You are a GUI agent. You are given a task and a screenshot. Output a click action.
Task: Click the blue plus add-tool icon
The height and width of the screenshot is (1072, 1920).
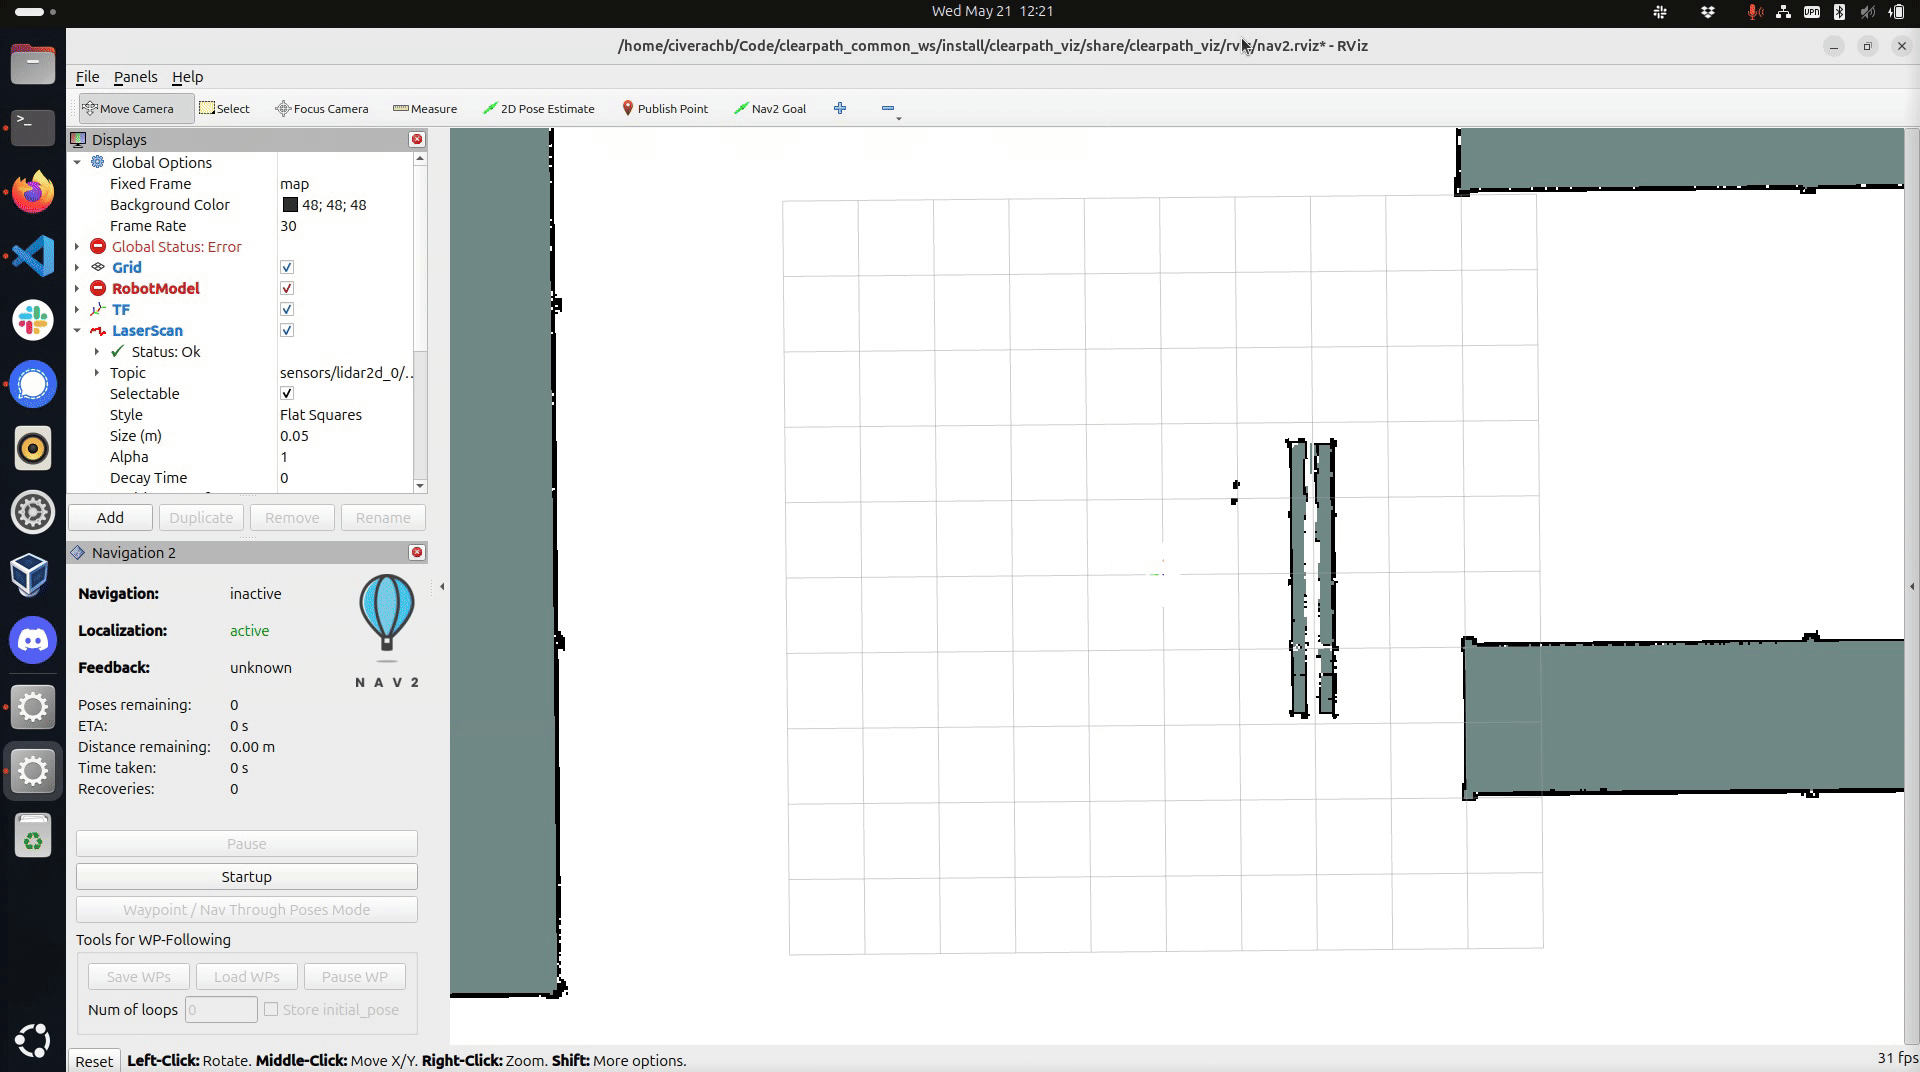[x=840, y=109]
